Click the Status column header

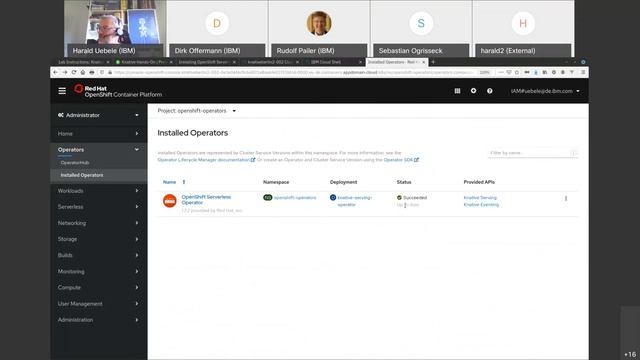click(x=404, y=182)
